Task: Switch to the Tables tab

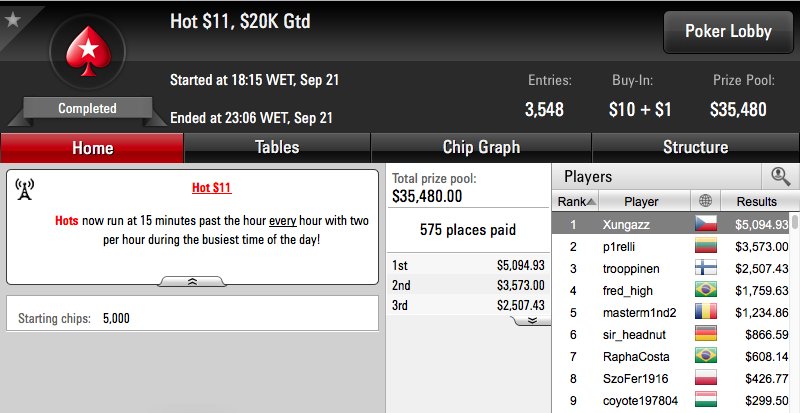Action: [x=277, y=148]
